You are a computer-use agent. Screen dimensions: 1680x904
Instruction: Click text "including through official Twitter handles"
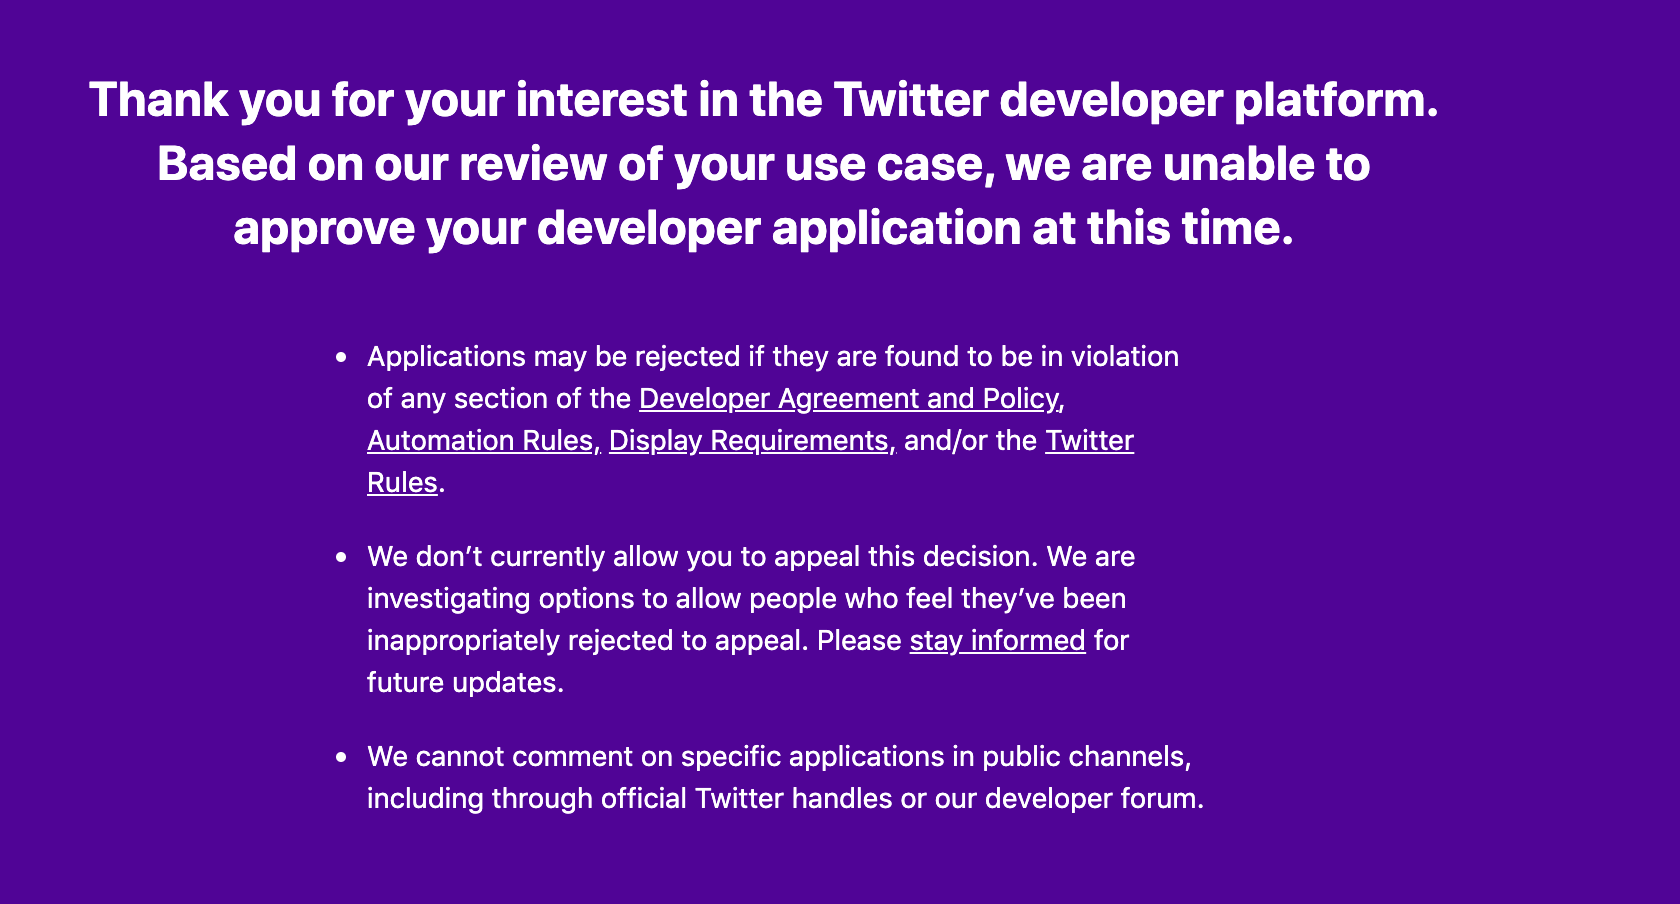(629, 798)
